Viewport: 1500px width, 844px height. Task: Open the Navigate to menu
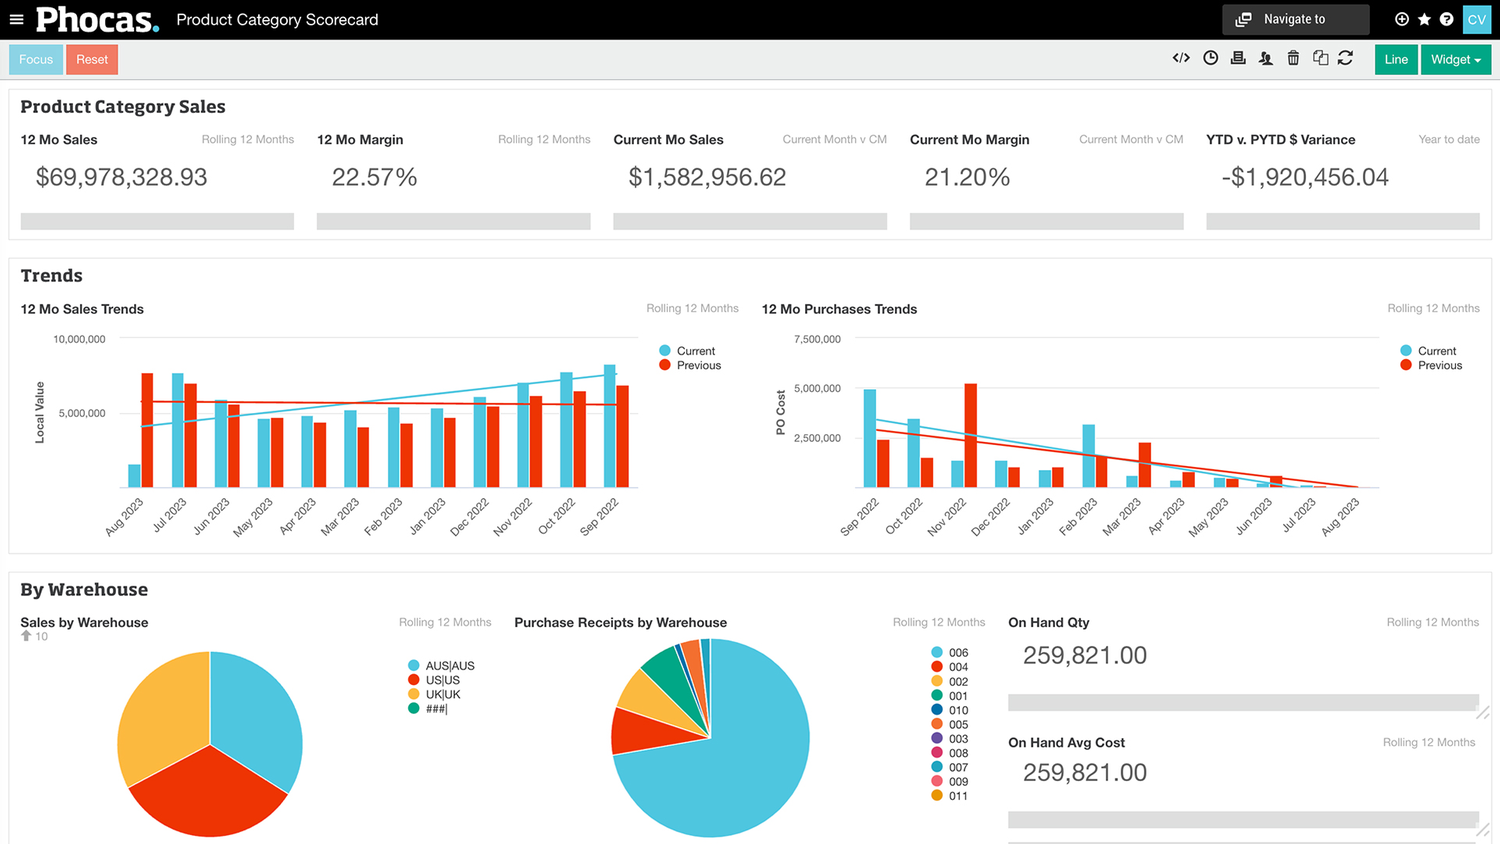click(x=1295, y=19)
